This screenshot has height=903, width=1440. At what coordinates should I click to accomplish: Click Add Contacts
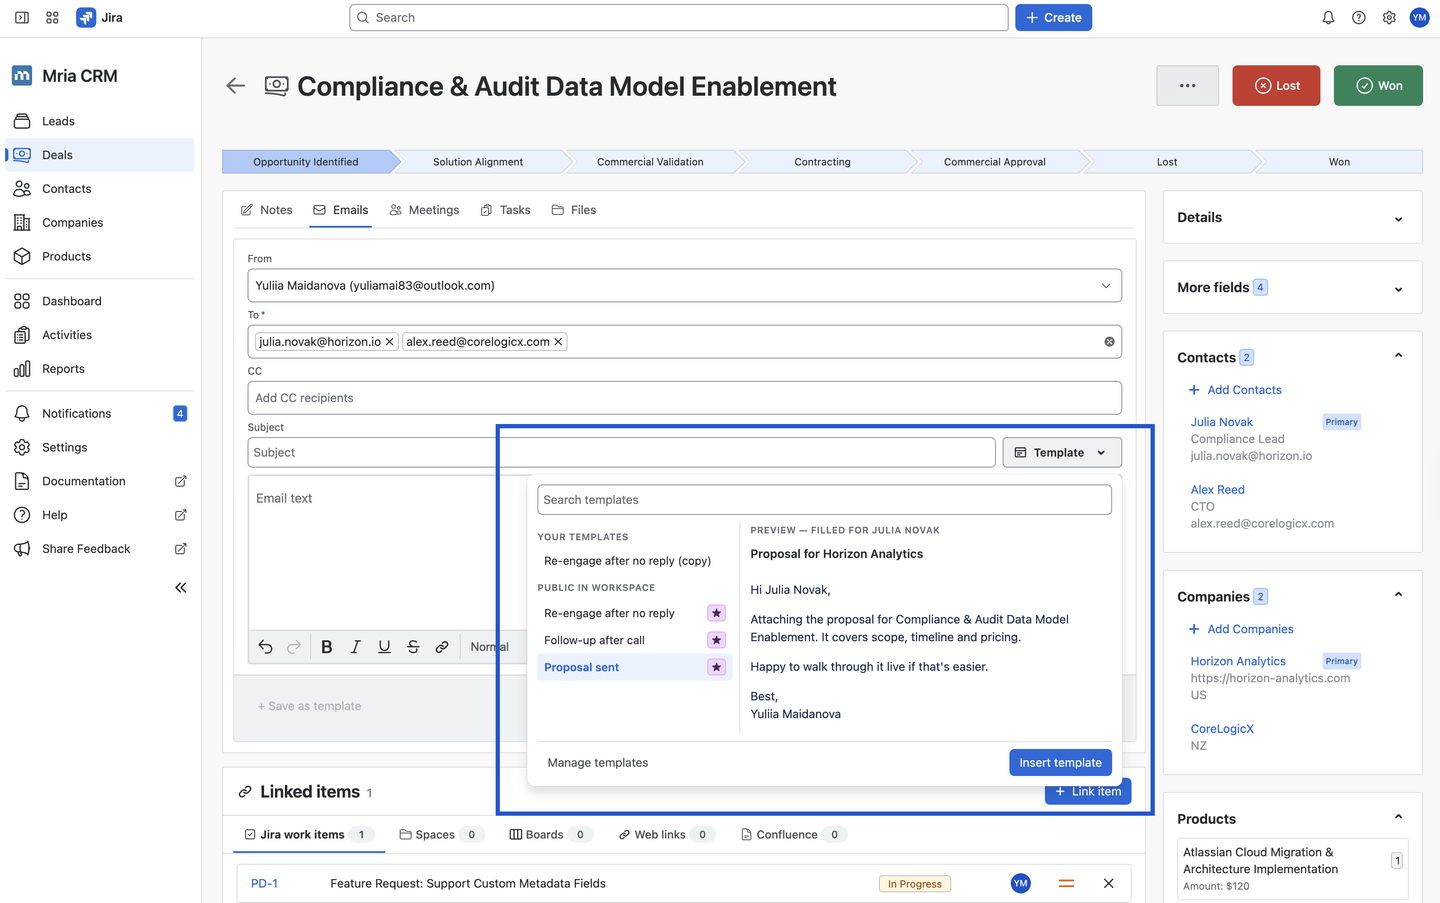tap(1235, 390)
